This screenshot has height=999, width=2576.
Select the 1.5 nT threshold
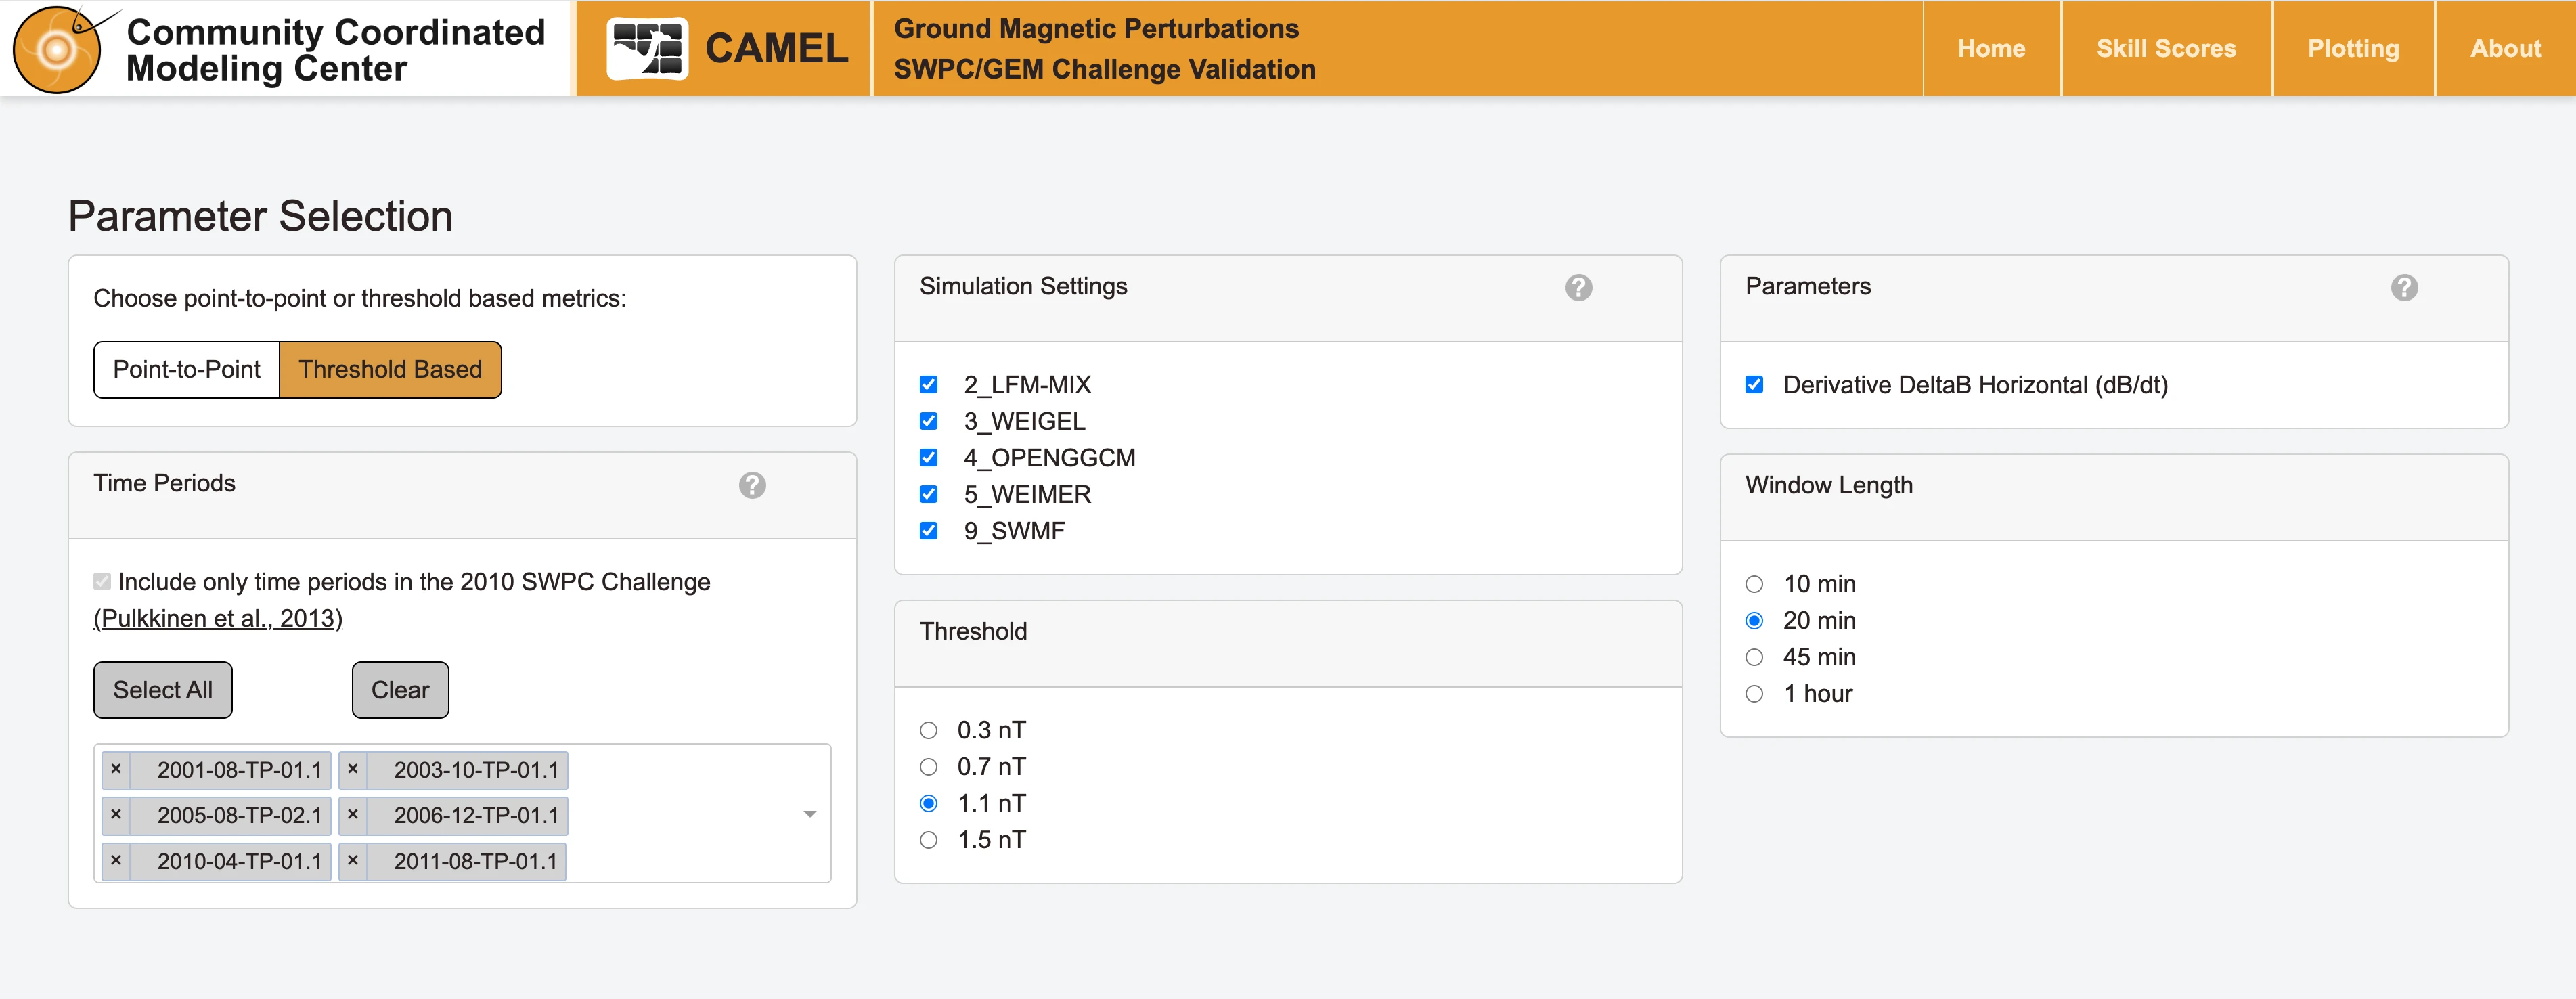[928, 840]
